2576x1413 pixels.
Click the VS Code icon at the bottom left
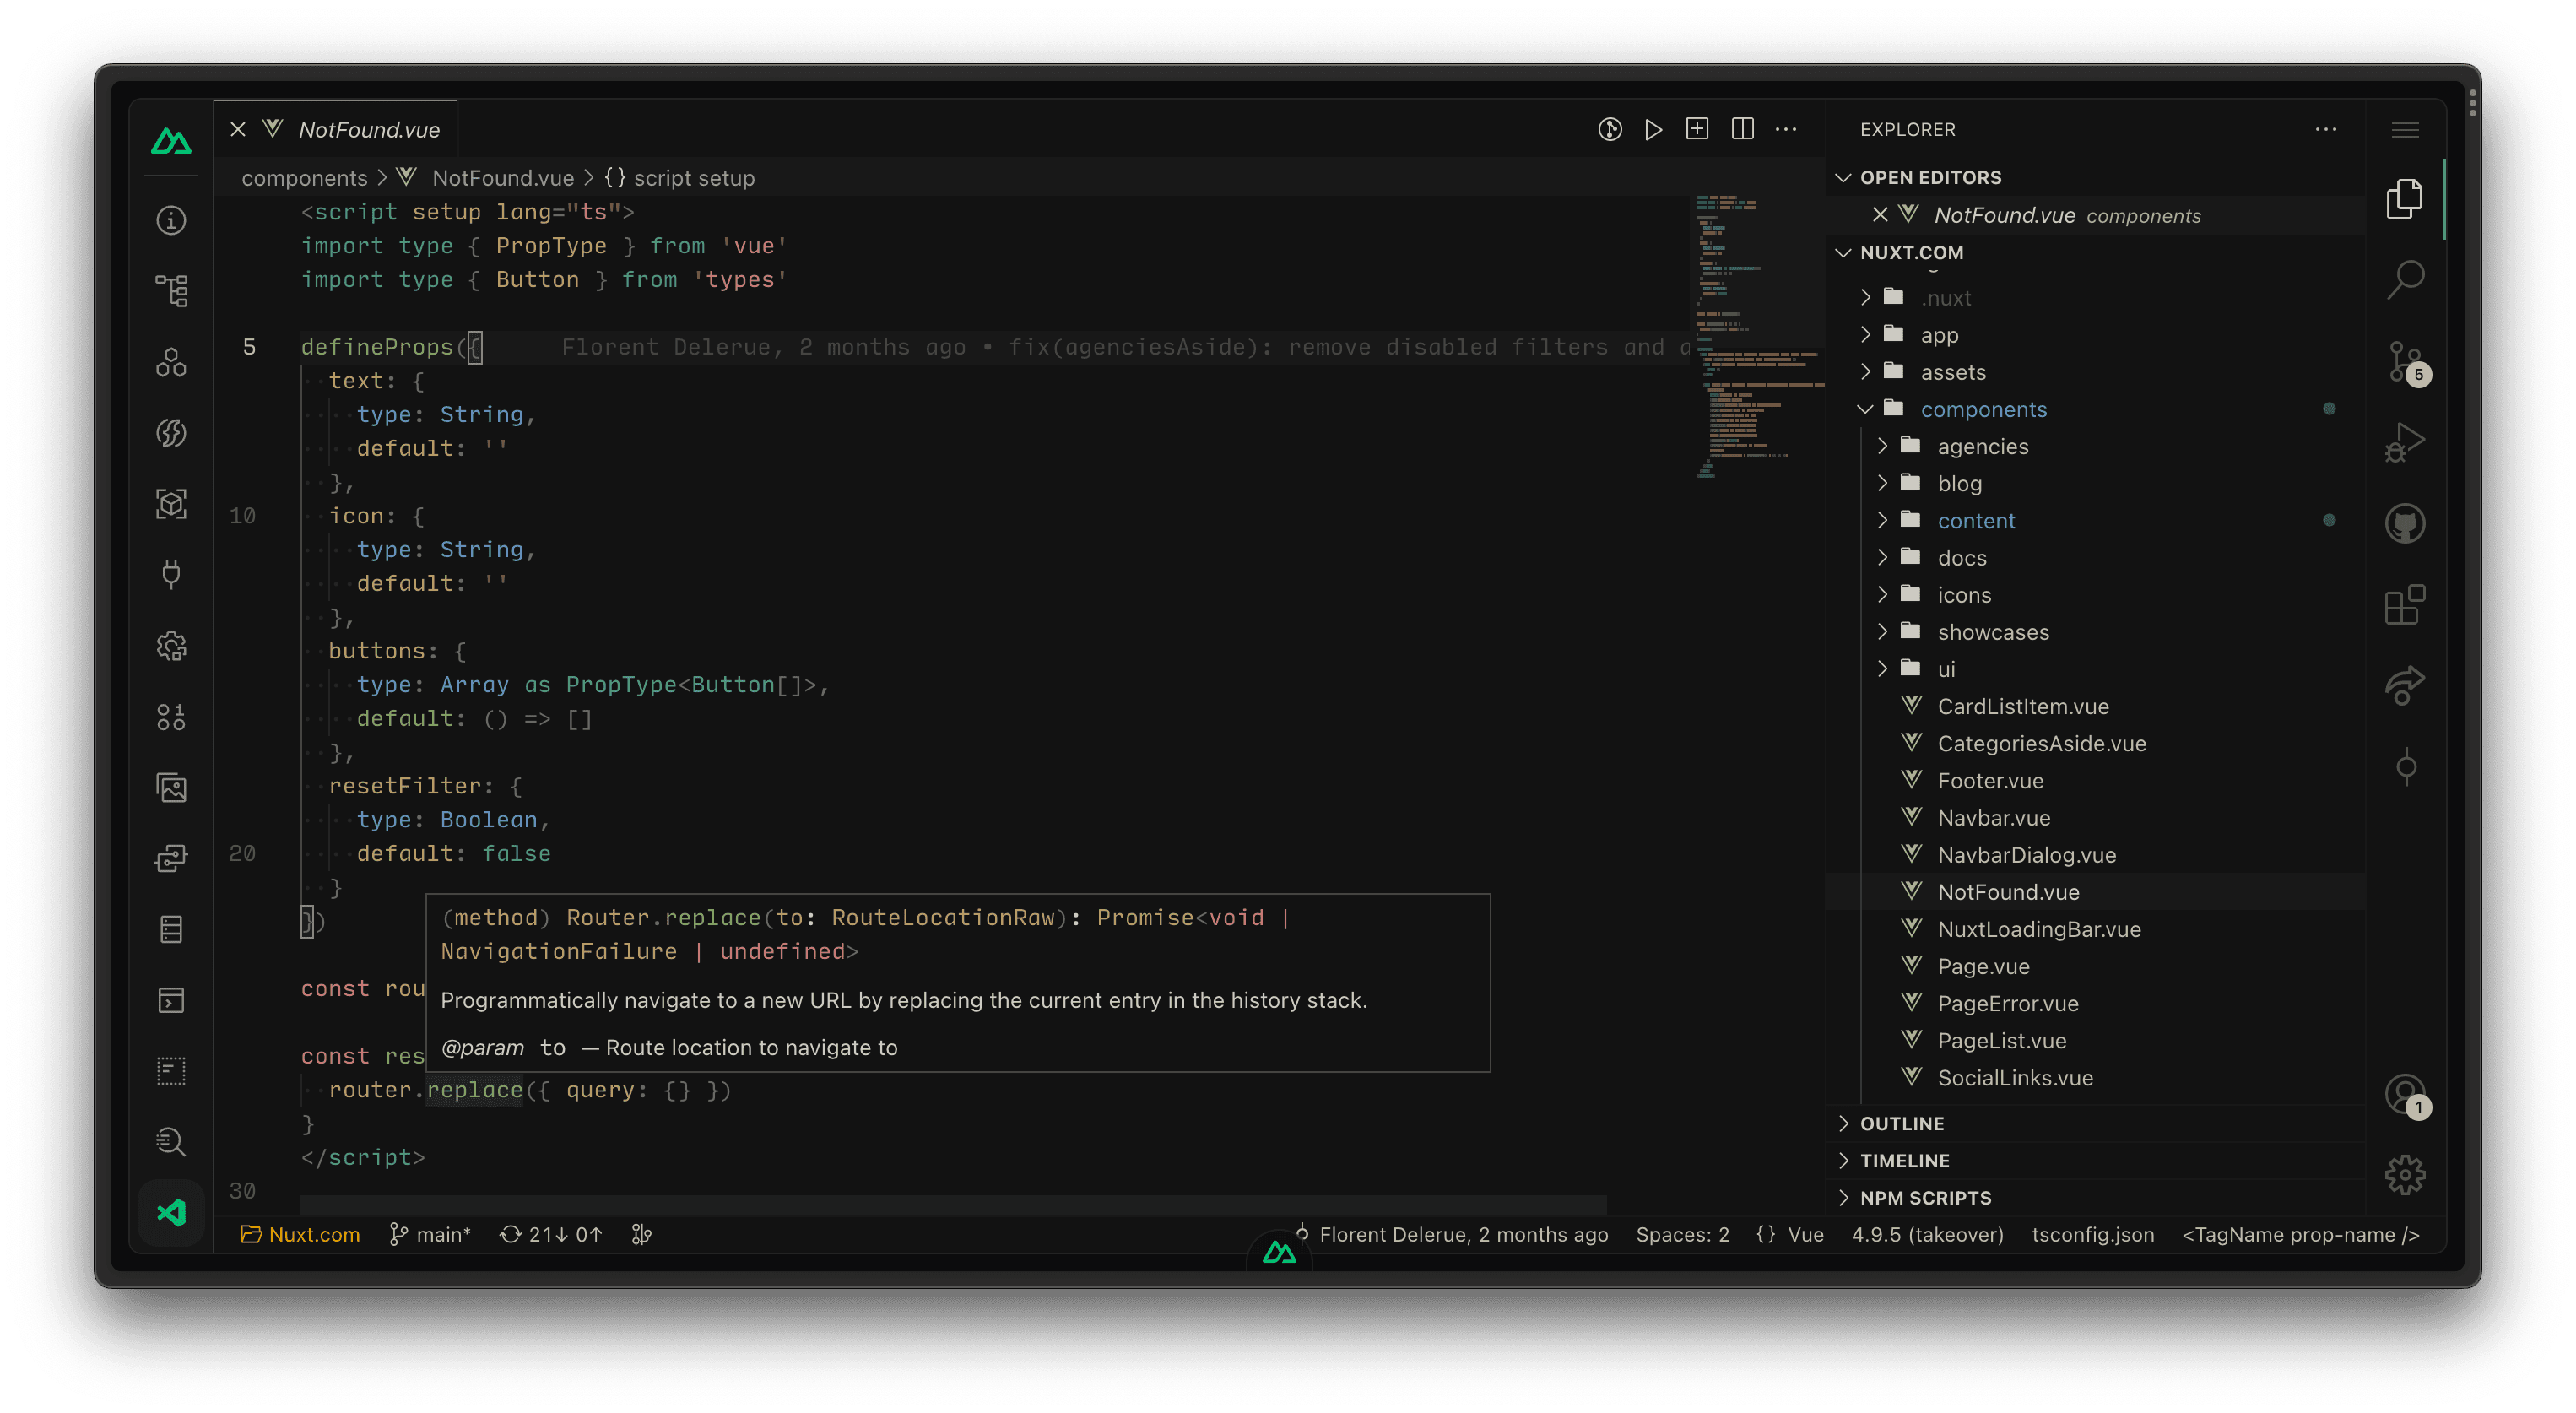pyautogui.click(x=171, y=1213)
